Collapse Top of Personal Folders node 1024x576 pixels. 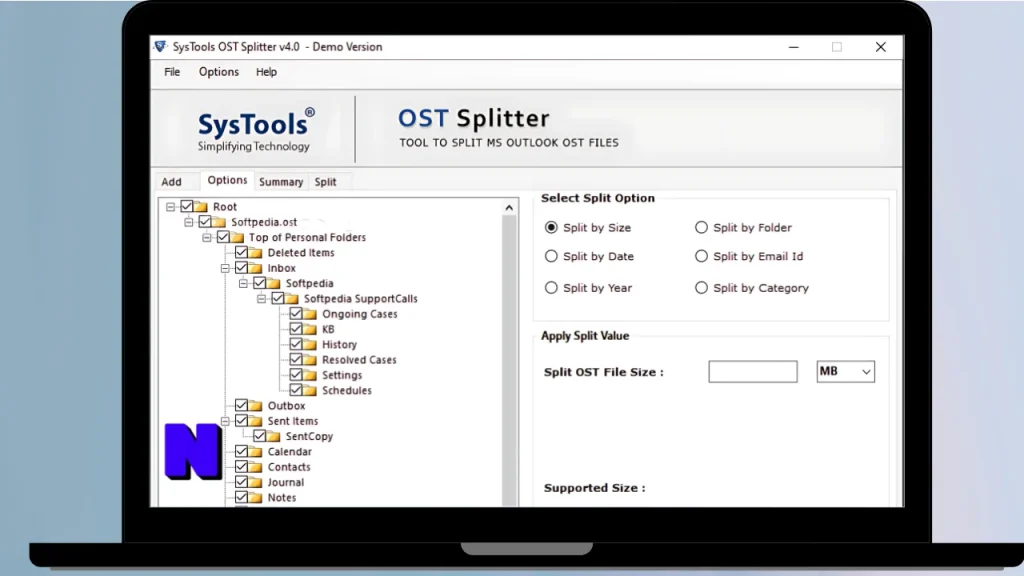click(x=207, y=238)
